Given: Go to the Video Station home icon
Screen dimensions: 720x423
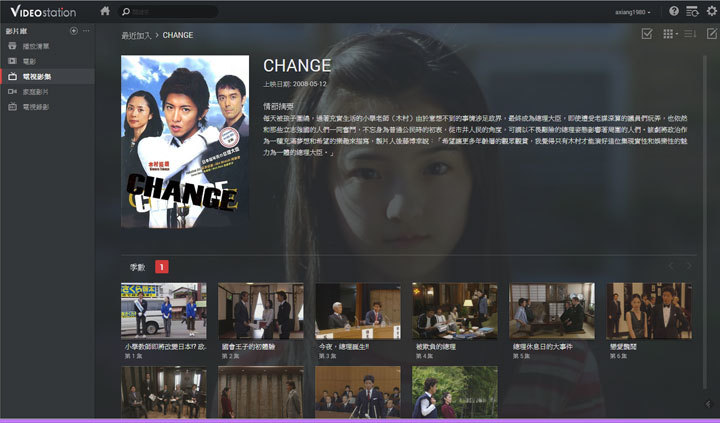Looking at the screenshot, I should (105, 11).
